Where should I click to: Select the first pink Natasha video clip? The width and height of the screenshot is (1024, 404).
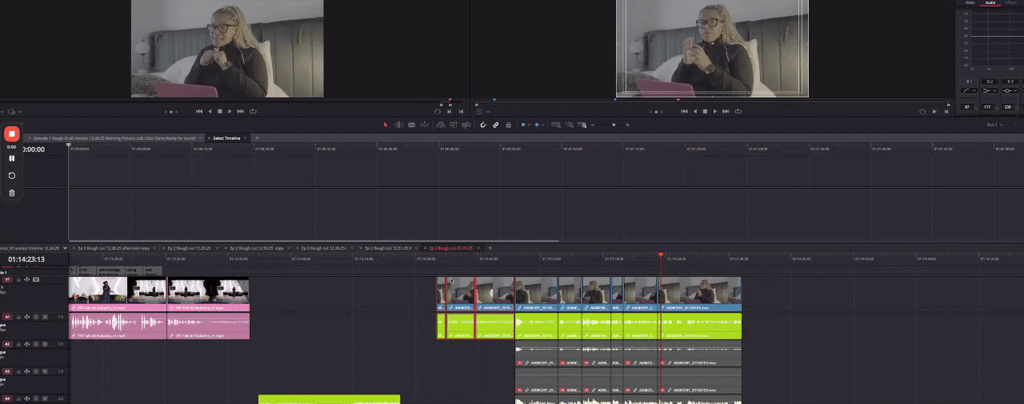118,294
